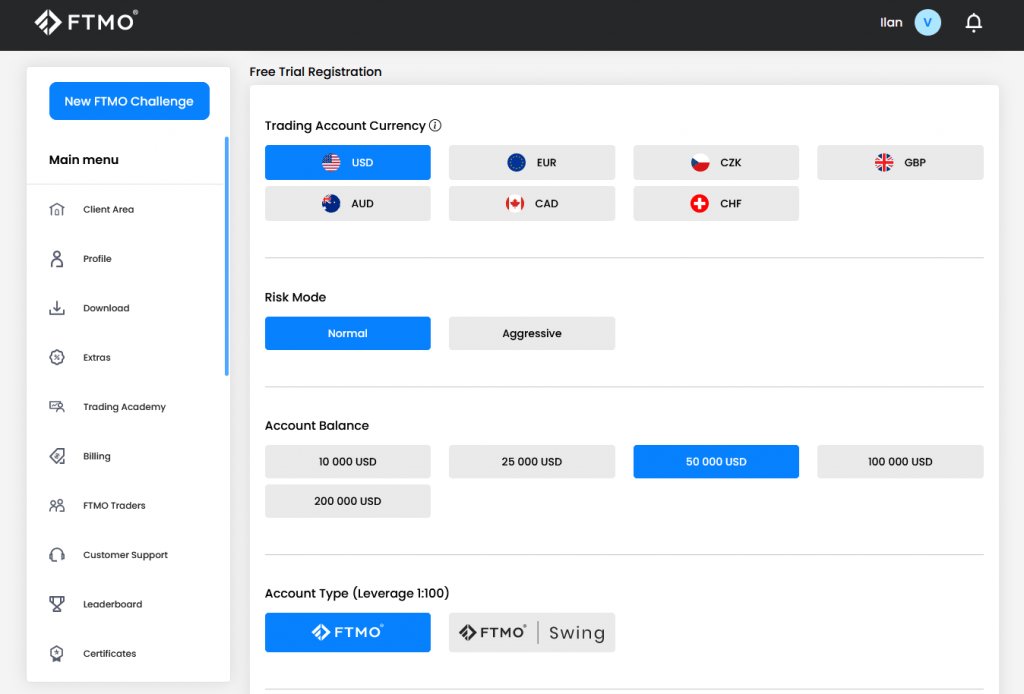Open the user avatar 'V' icon
The width and height of the screenshot is (1024, 694).
coord(928,23)
